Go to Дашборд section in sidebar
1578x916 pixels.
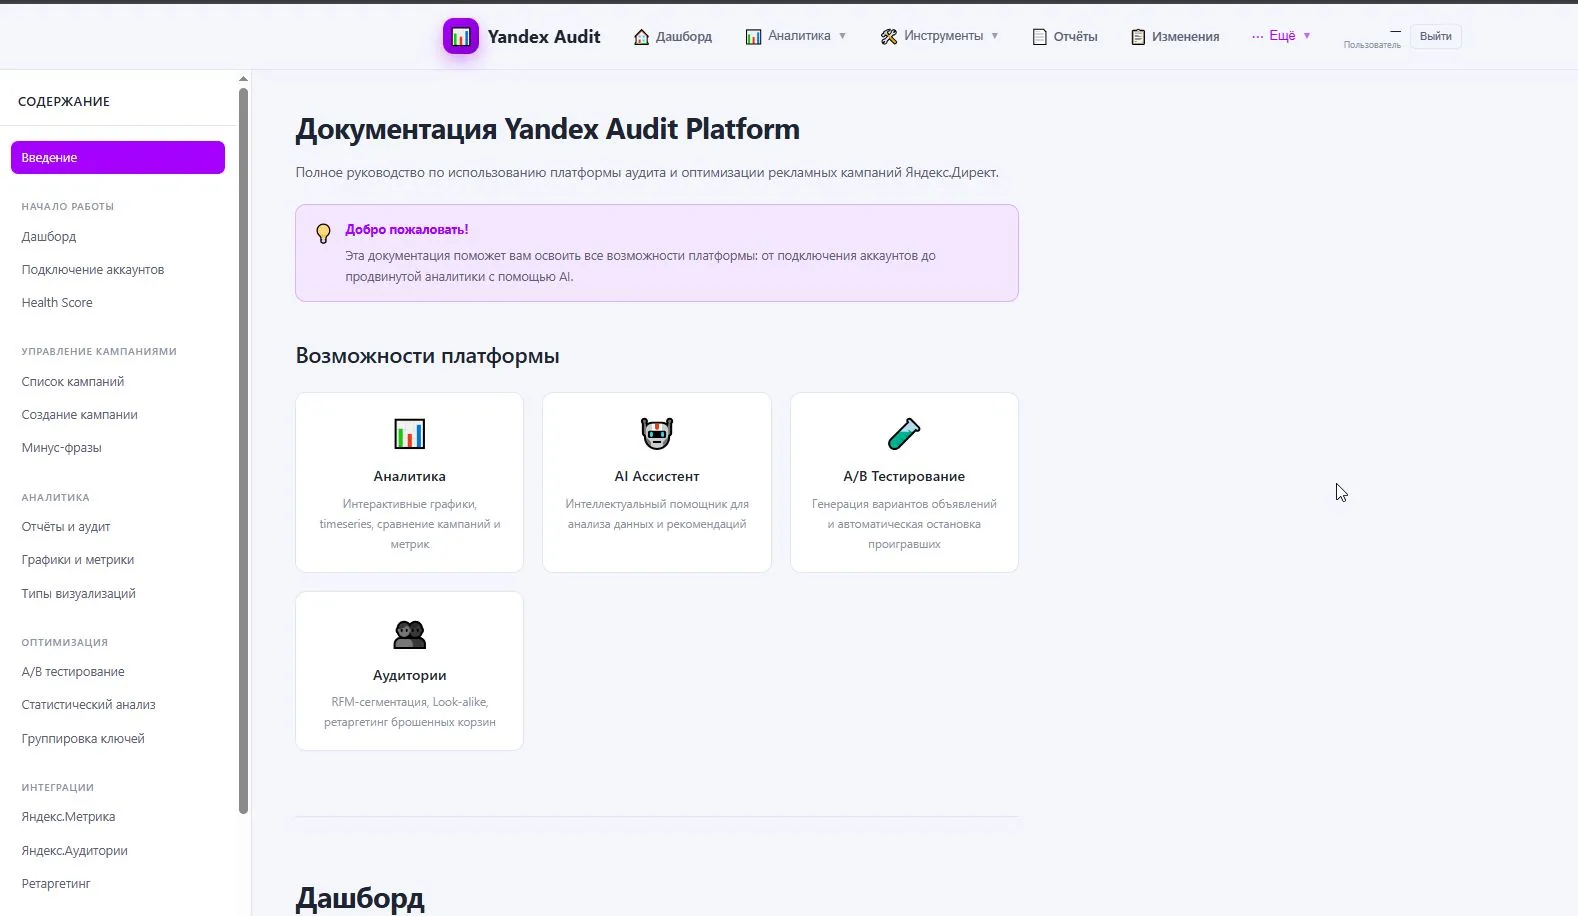click(x=49, y=237)
